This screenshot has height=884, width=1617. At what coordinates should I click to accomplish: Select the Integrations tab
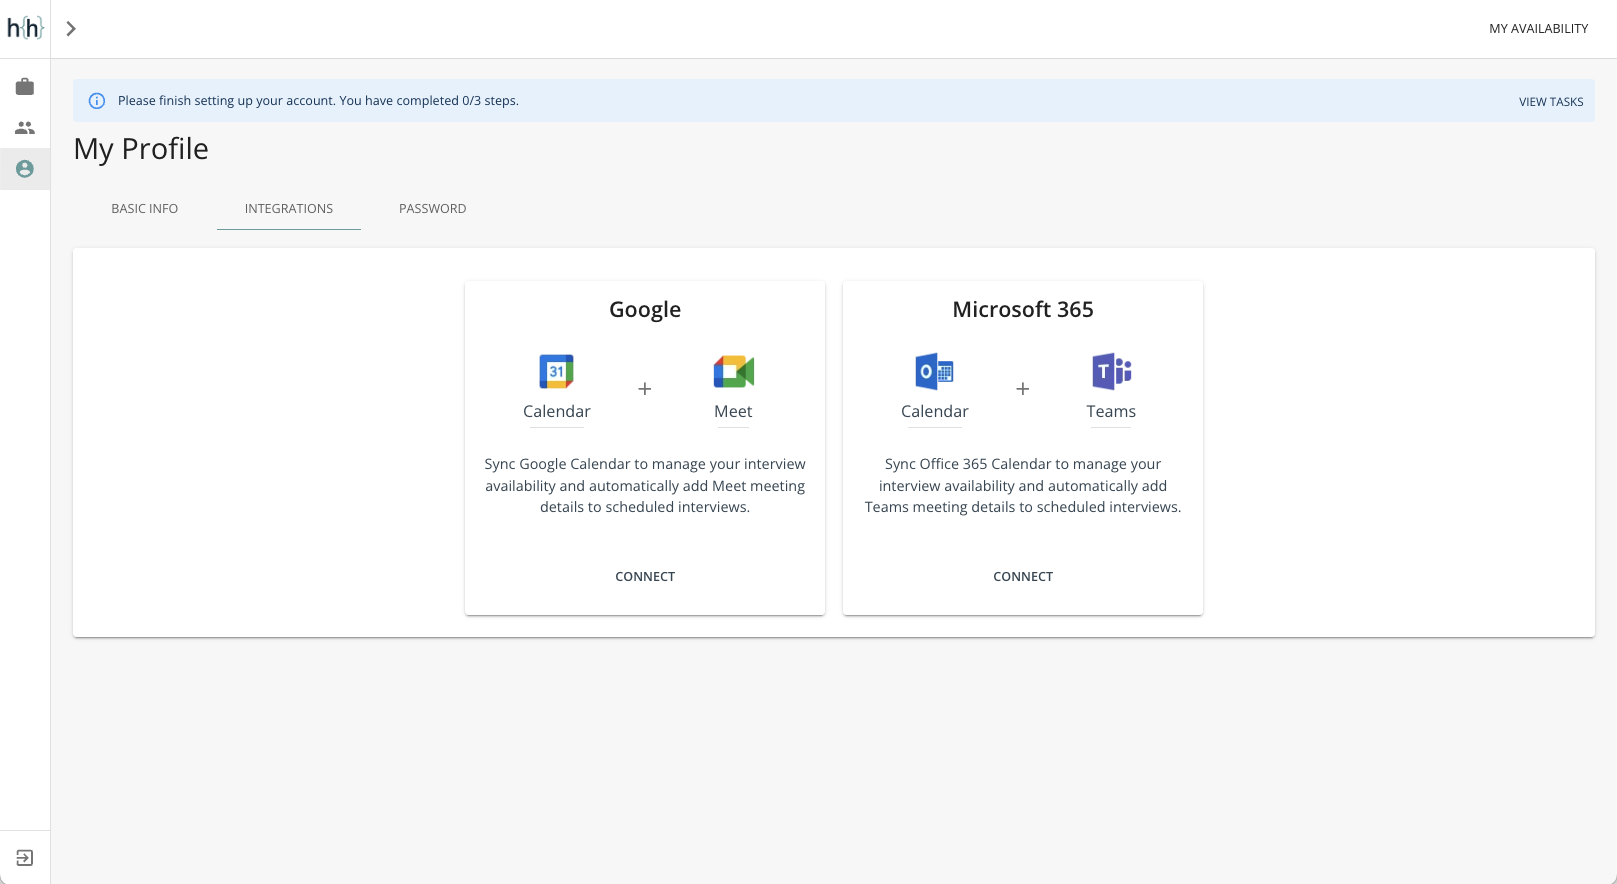pos(289,209)
